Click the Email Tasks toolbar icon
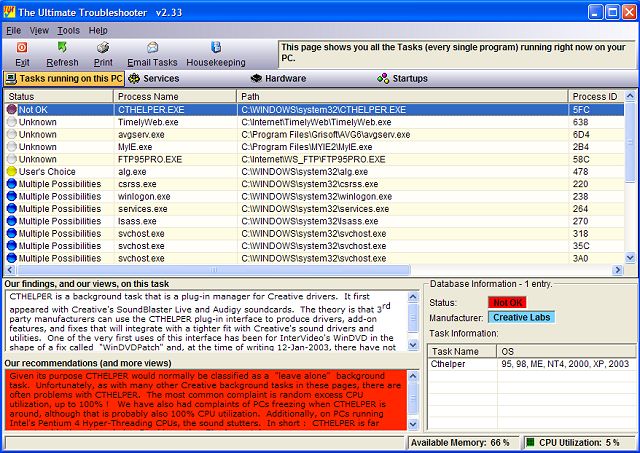 coord(152,48)
